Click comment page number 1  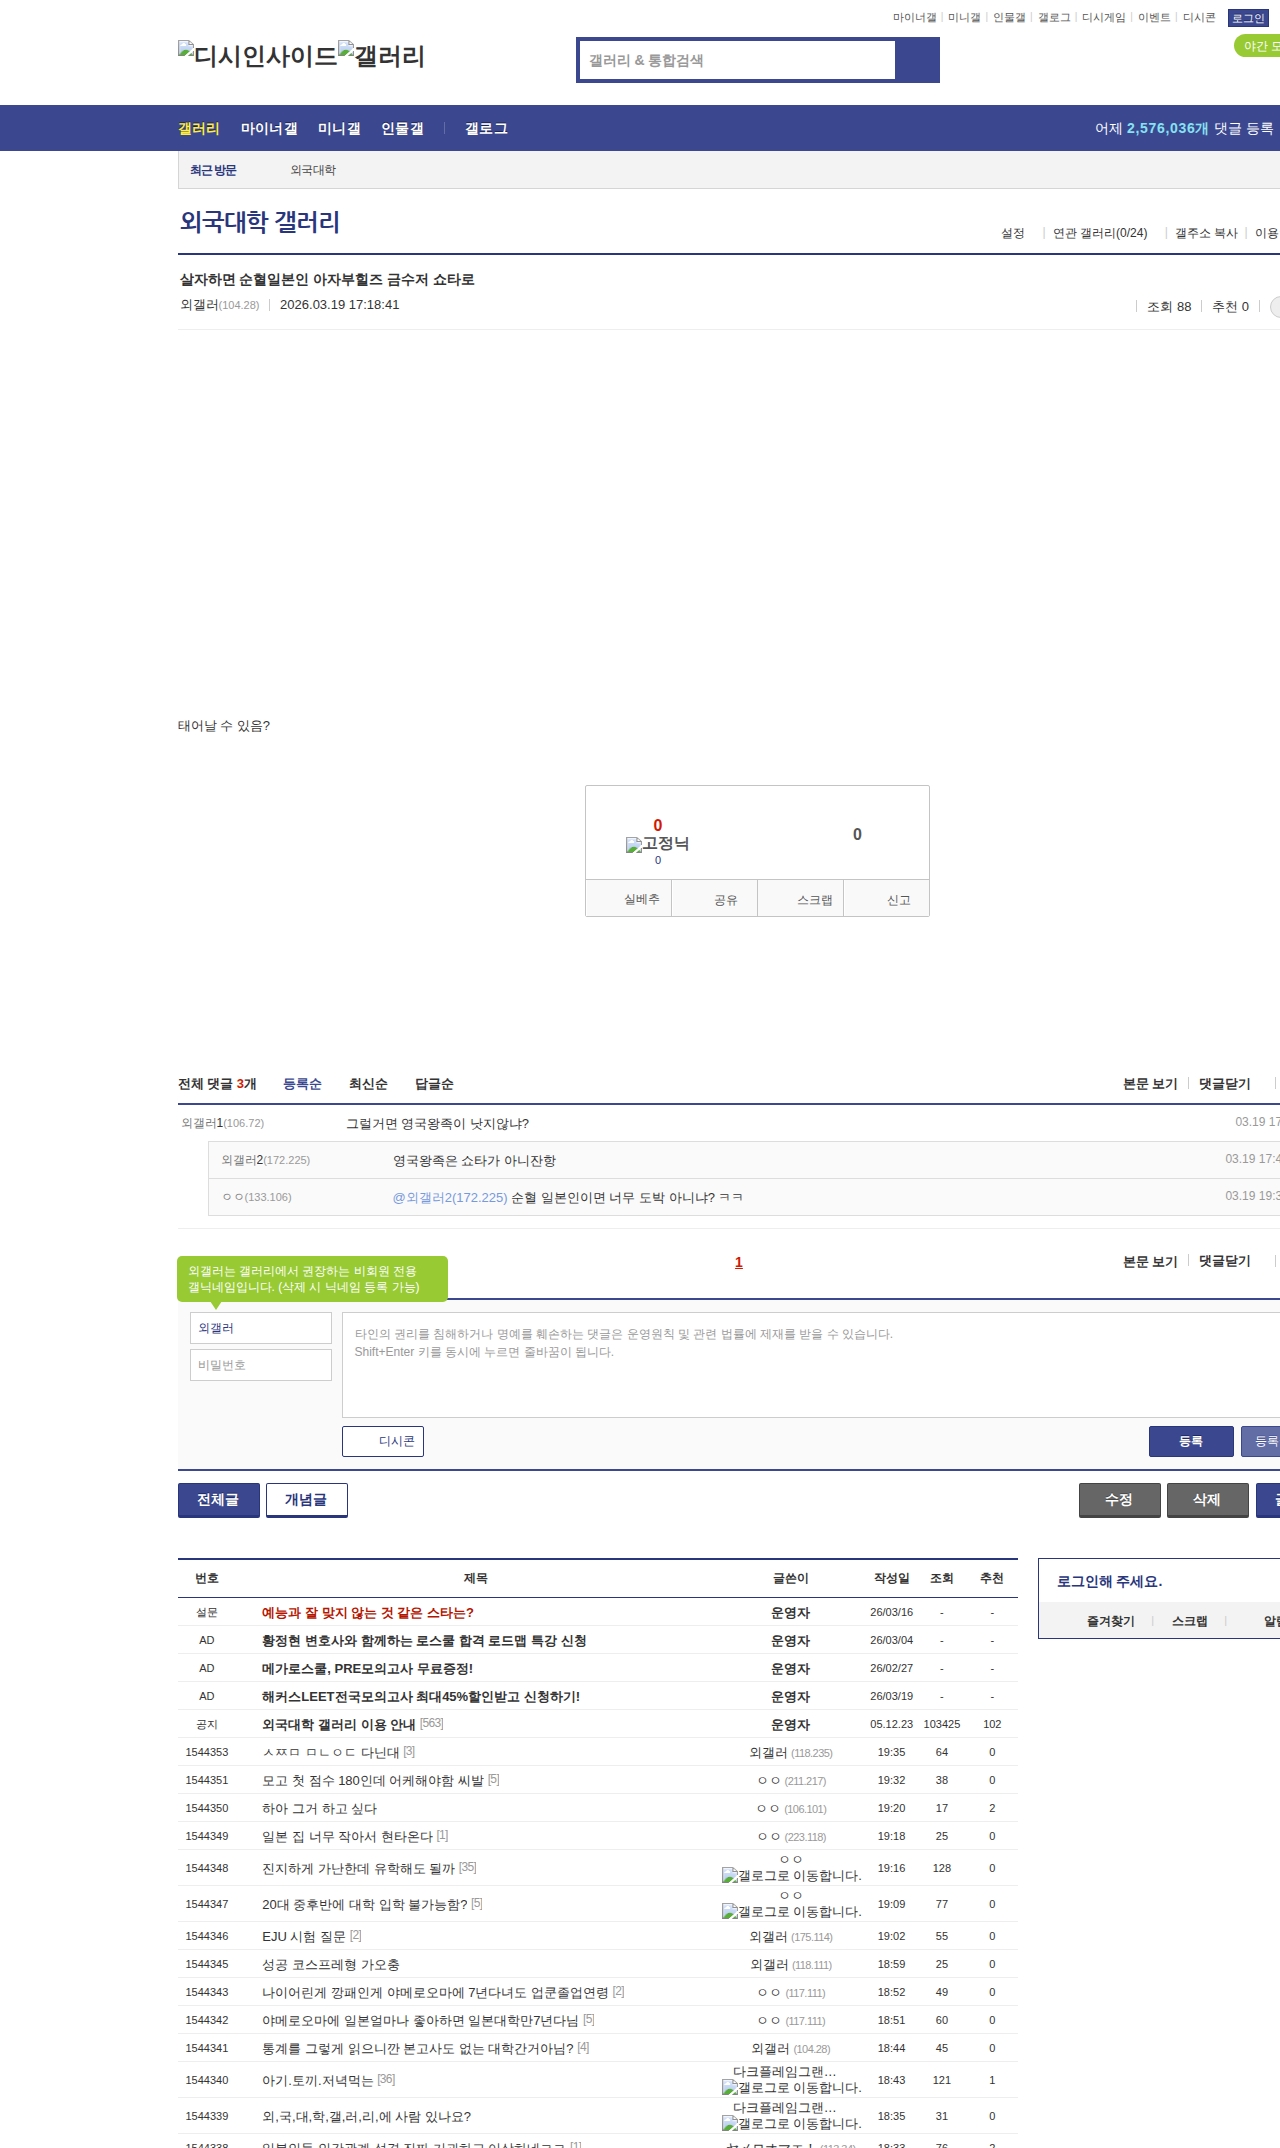coord(739,1263)
